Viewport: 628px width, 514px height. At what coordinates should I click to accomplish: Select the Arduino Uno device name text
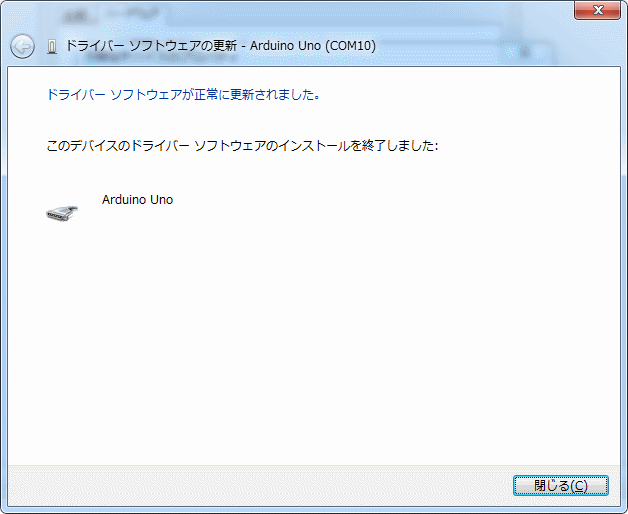click(137, 200)
